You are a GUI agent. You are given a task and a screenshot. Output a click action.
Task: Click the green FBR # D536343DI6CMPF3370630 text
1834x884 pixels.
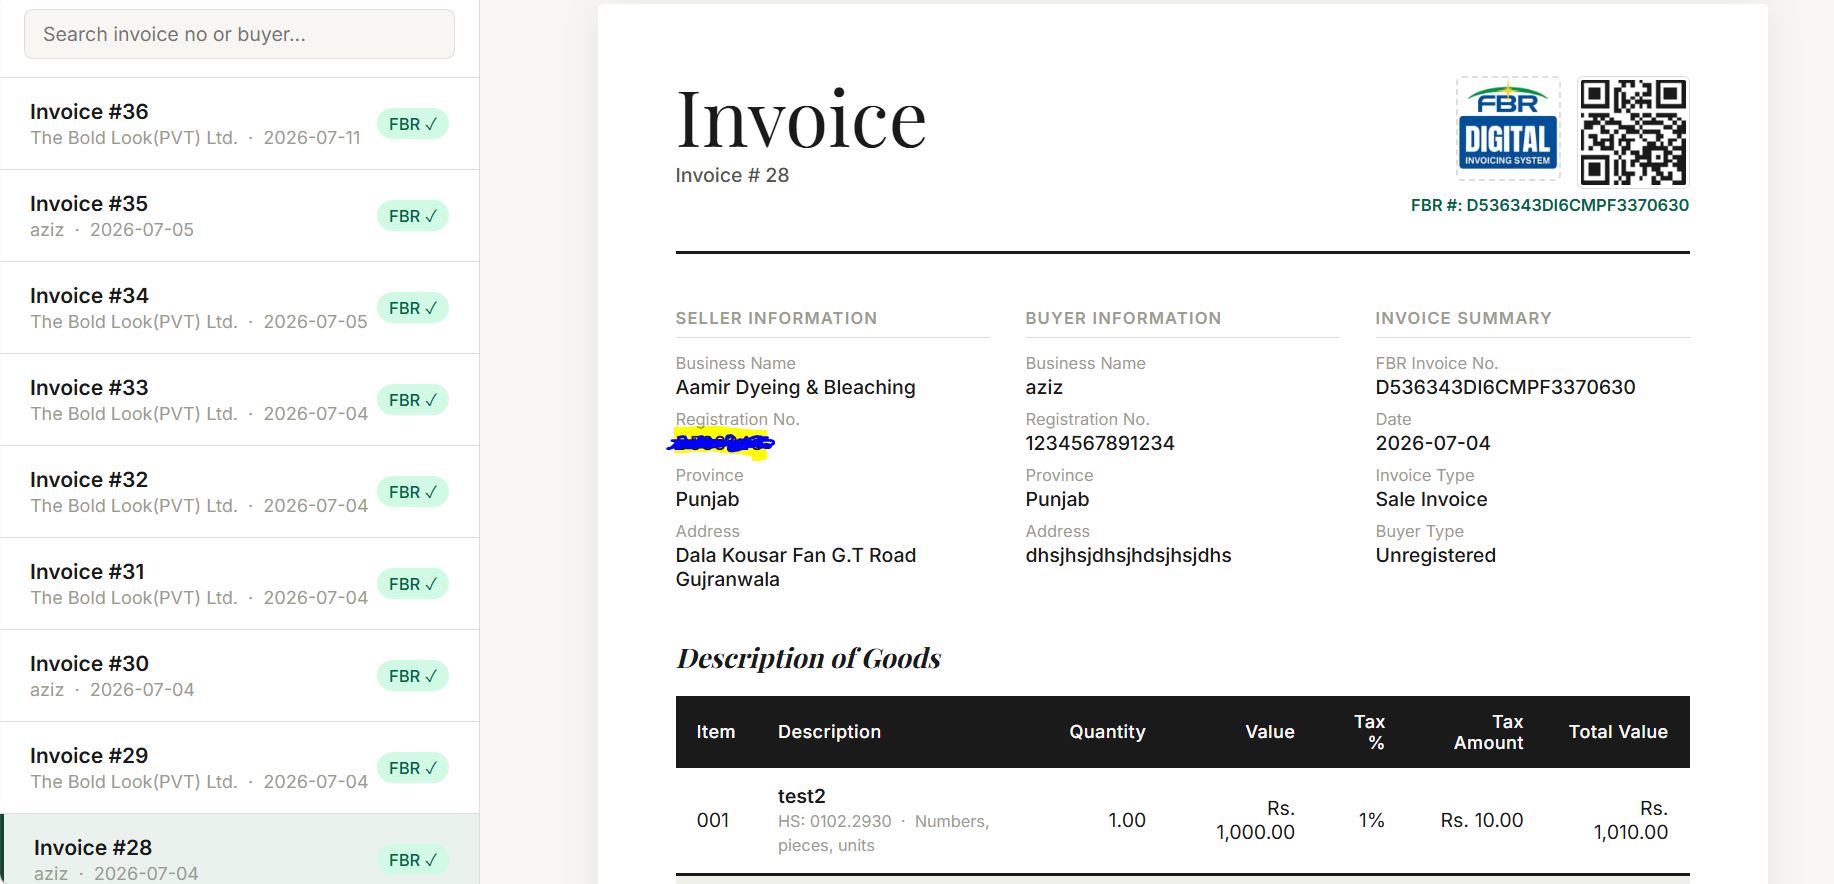pos(1549,205)
